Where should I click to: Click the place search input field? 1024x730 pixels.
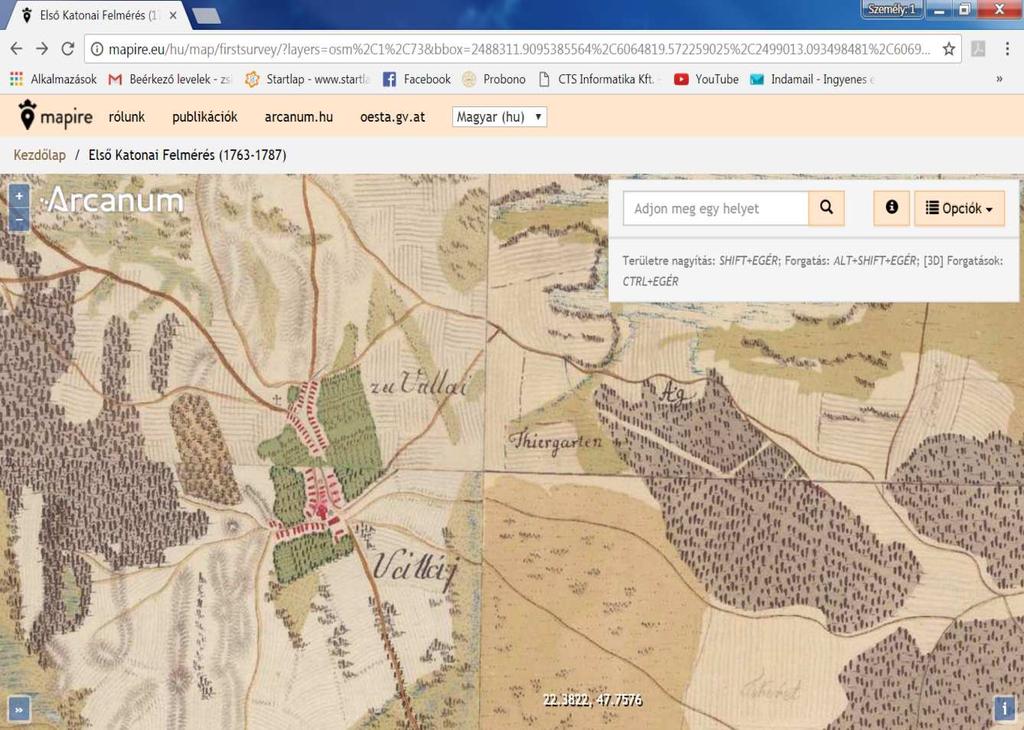[716, 208]
